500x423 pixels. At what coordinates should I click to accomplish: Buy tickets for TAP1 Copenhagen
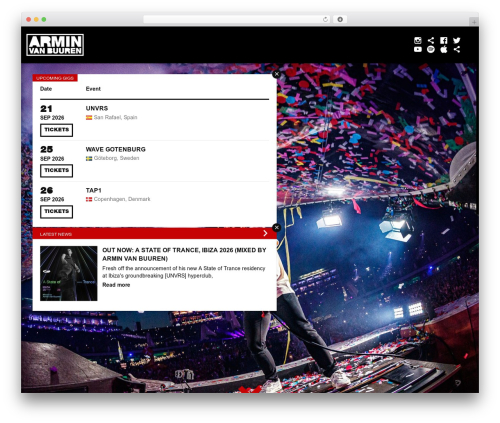click(56, 212)
